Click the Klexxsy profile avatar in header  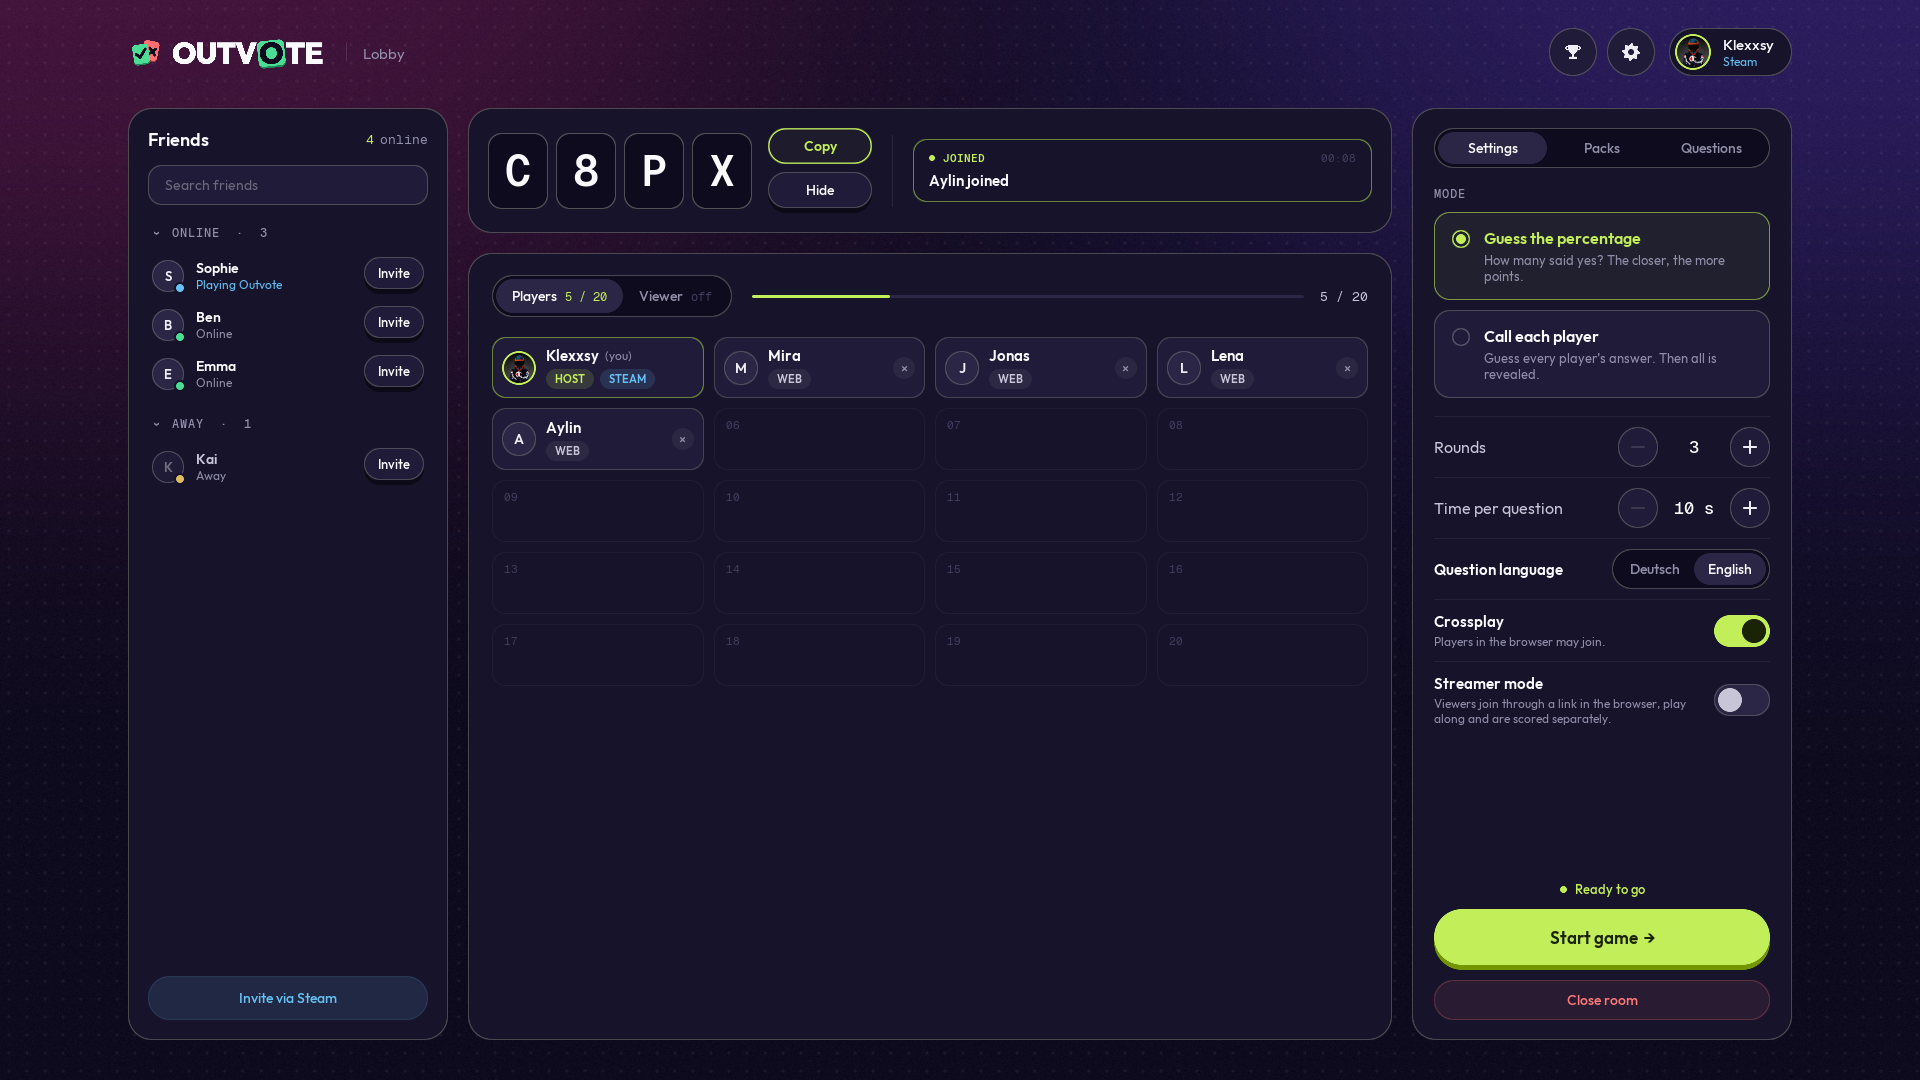(1693, 52)
